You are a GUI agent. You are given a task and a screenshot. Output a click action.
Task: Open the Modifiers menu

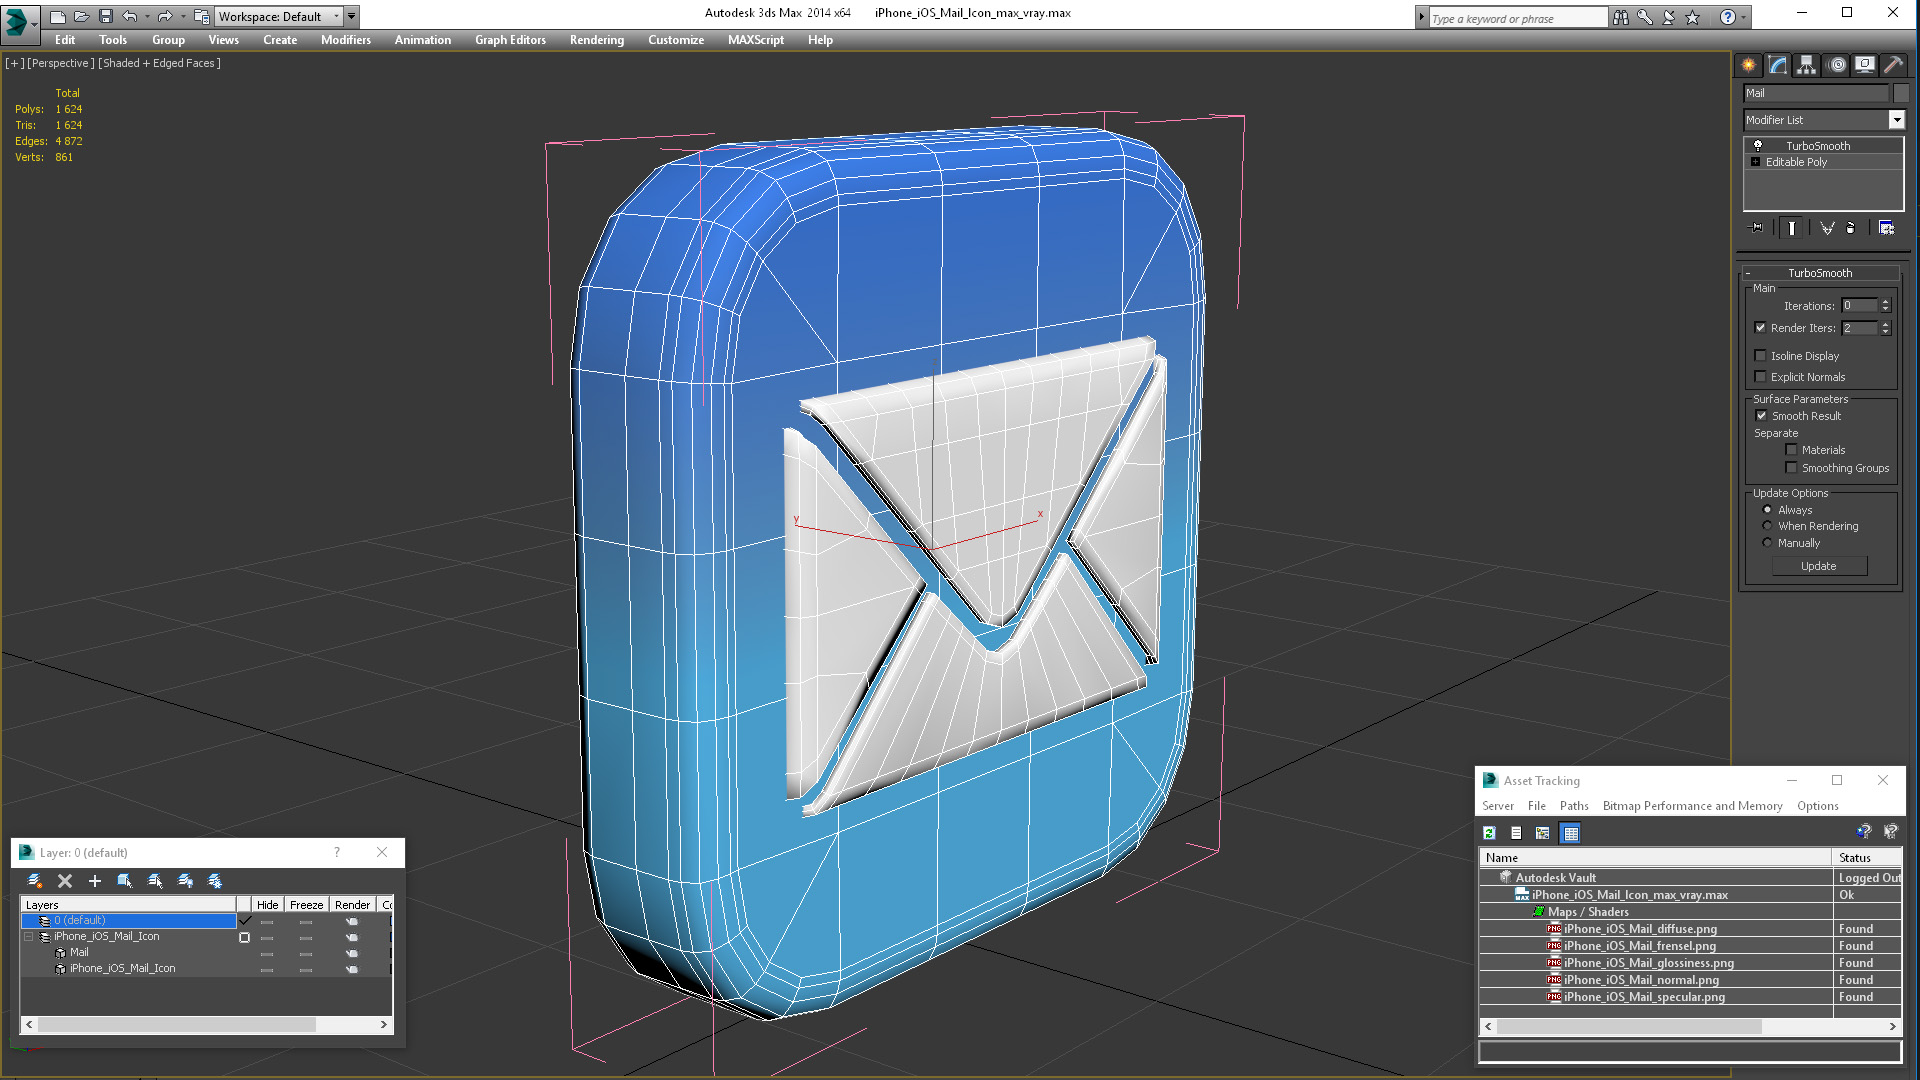click(345, 40)
